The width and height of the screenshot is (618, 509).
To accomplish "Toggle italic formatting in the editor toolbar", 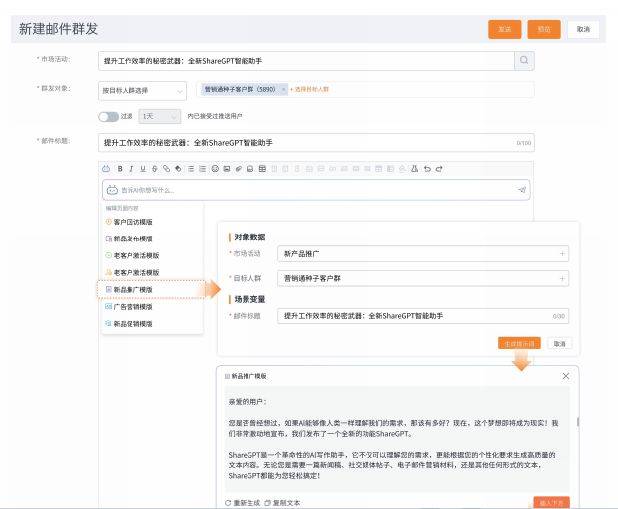I will 131,169.
